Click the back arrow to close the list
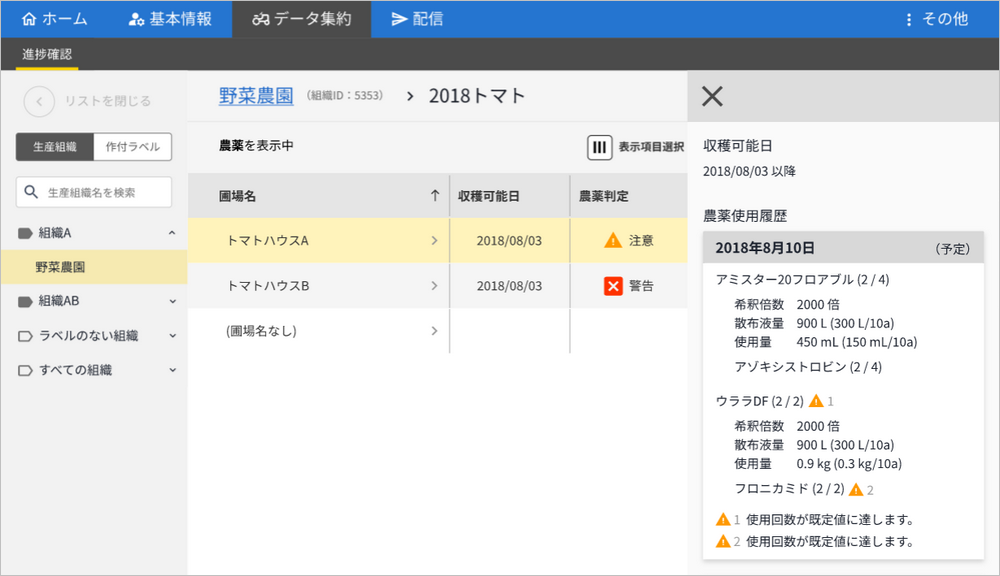 [38, 100]
